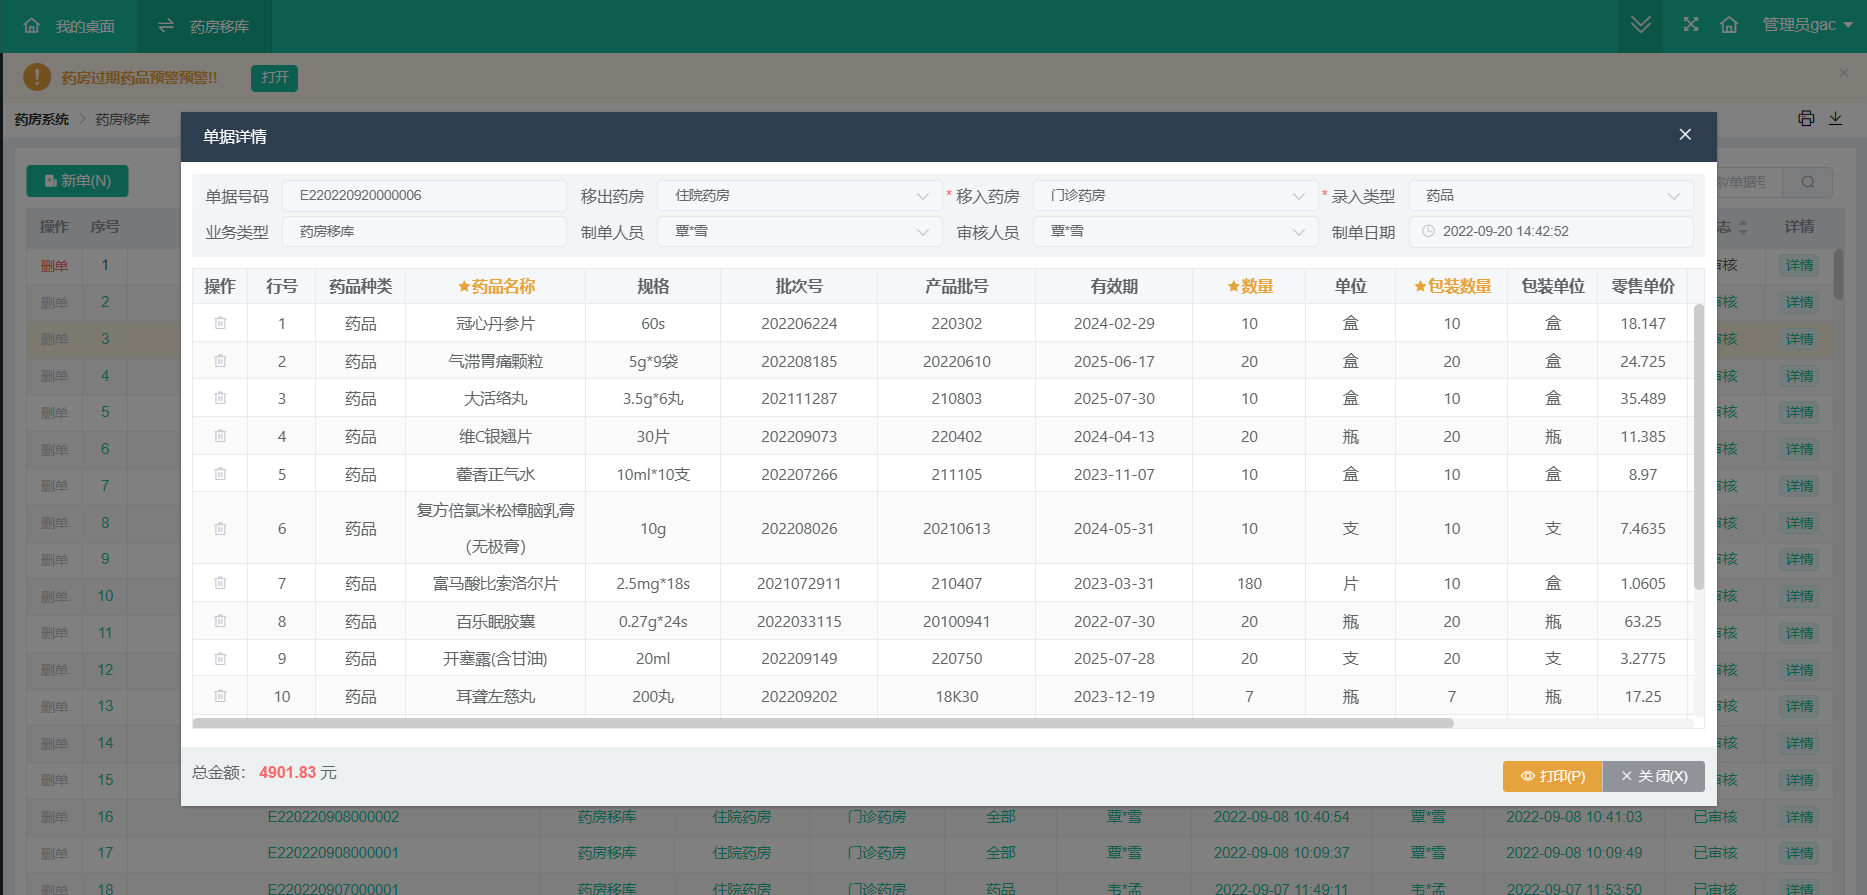The width and height of the screenshot is (1867, 895).
Task: Dismiss the expiry warning banner
Action: pos(1844,73)
